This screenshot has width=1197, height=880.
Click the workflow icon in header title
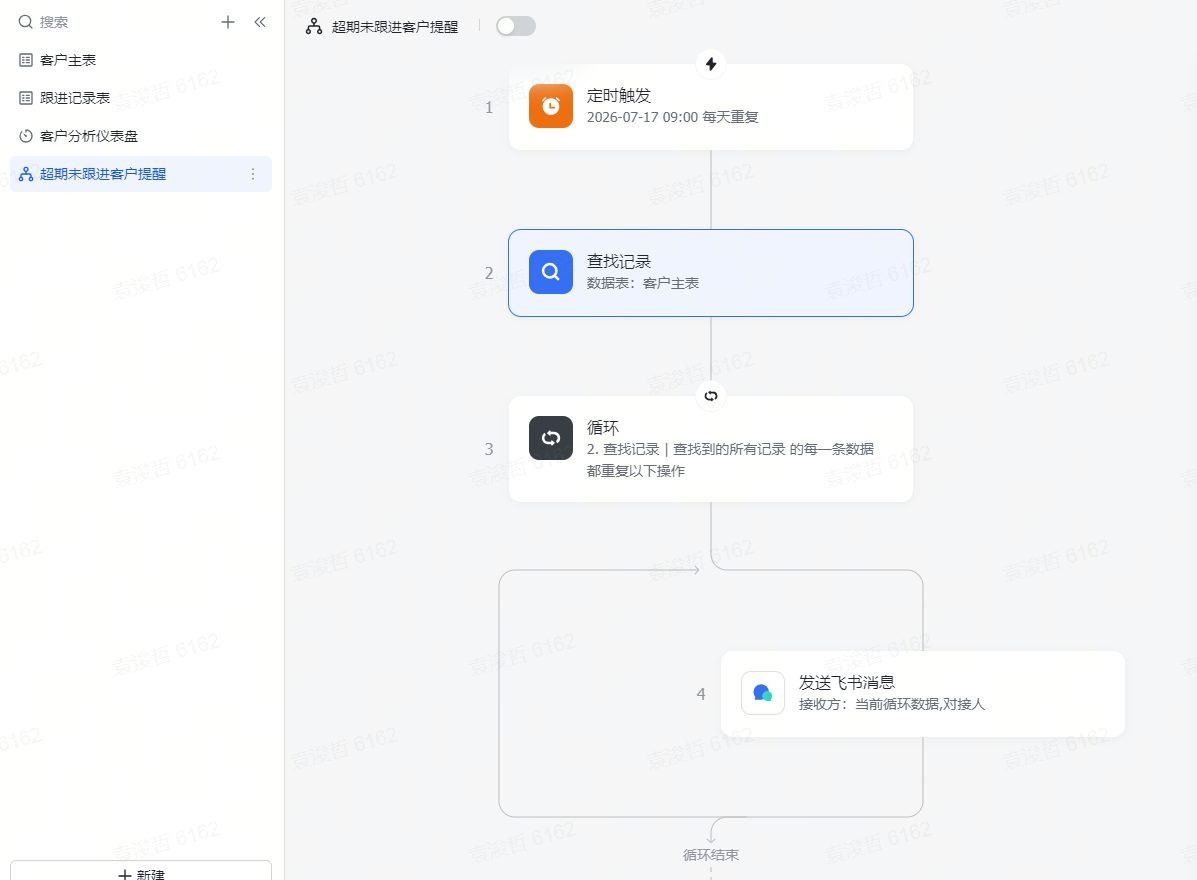314,27
